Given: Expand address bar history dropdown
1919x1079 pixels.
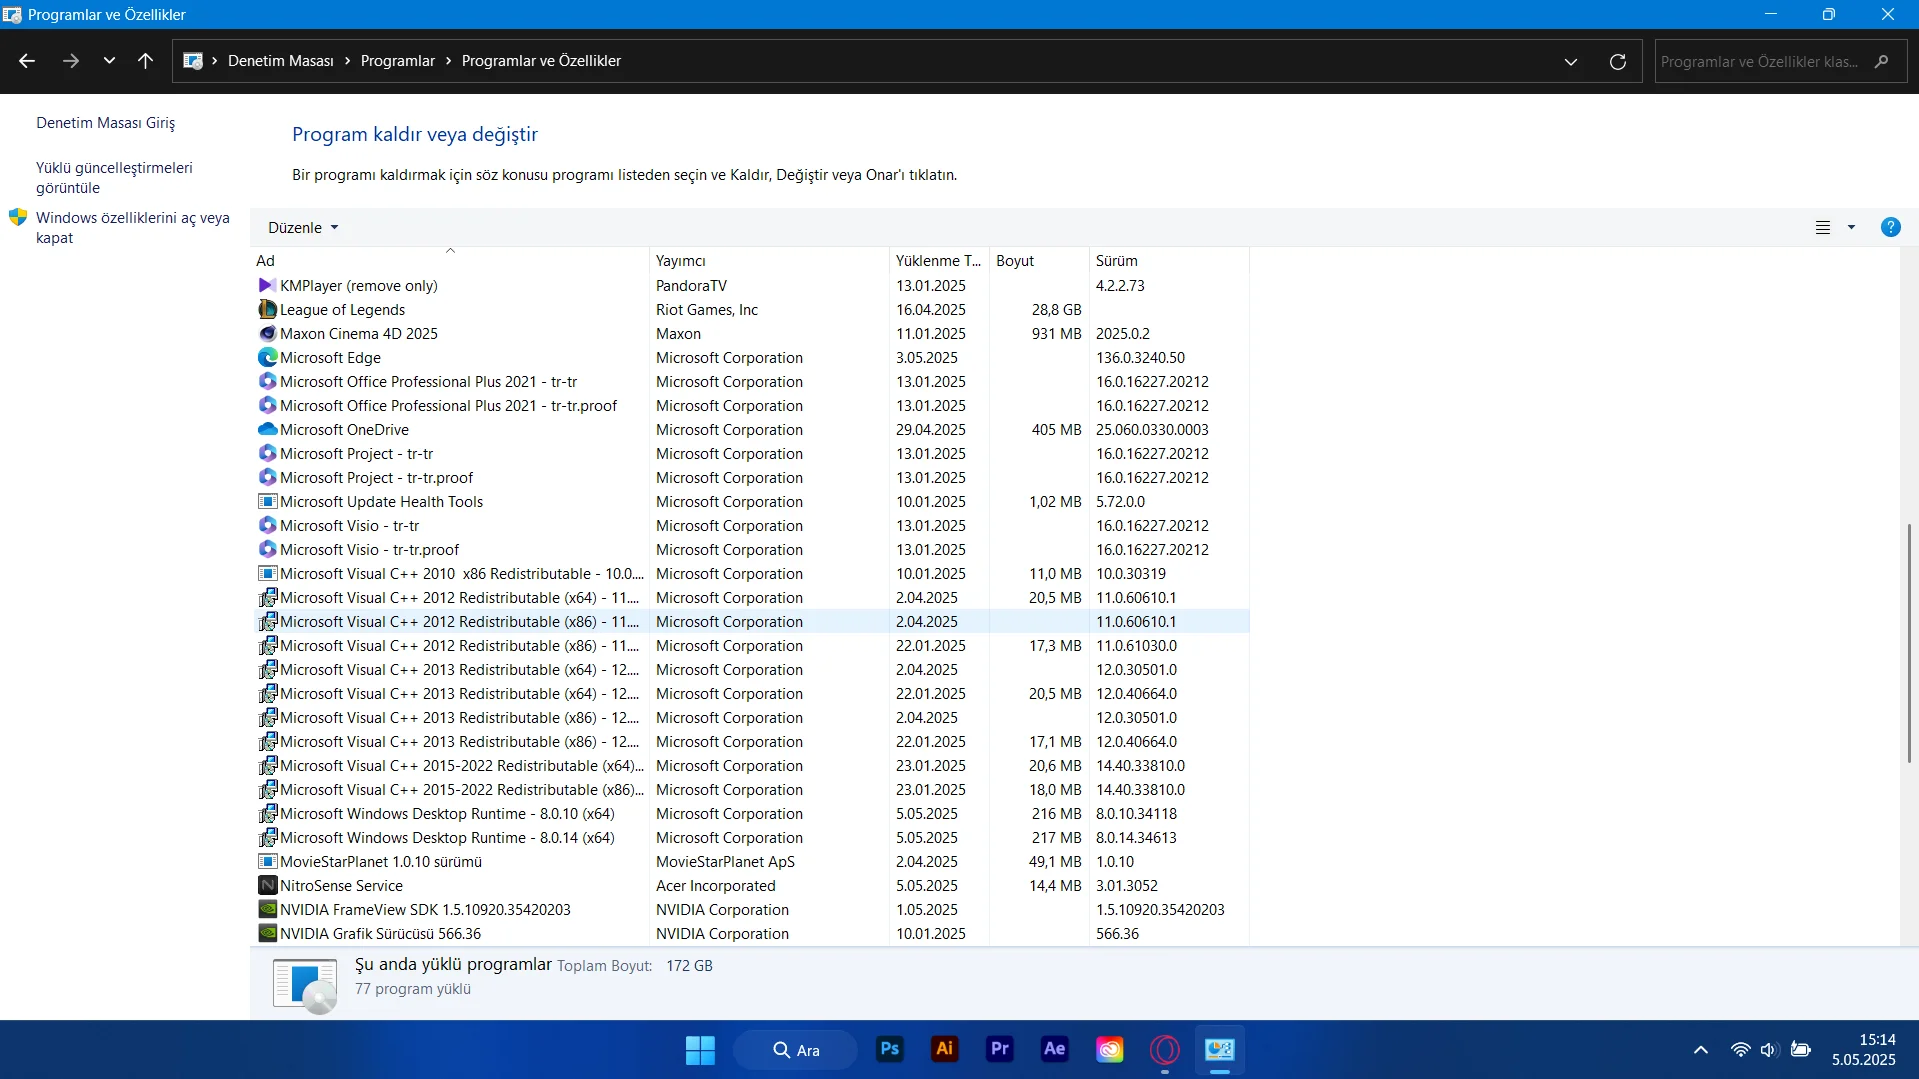Looking at the screenshot, I should tap(1570, 61).
